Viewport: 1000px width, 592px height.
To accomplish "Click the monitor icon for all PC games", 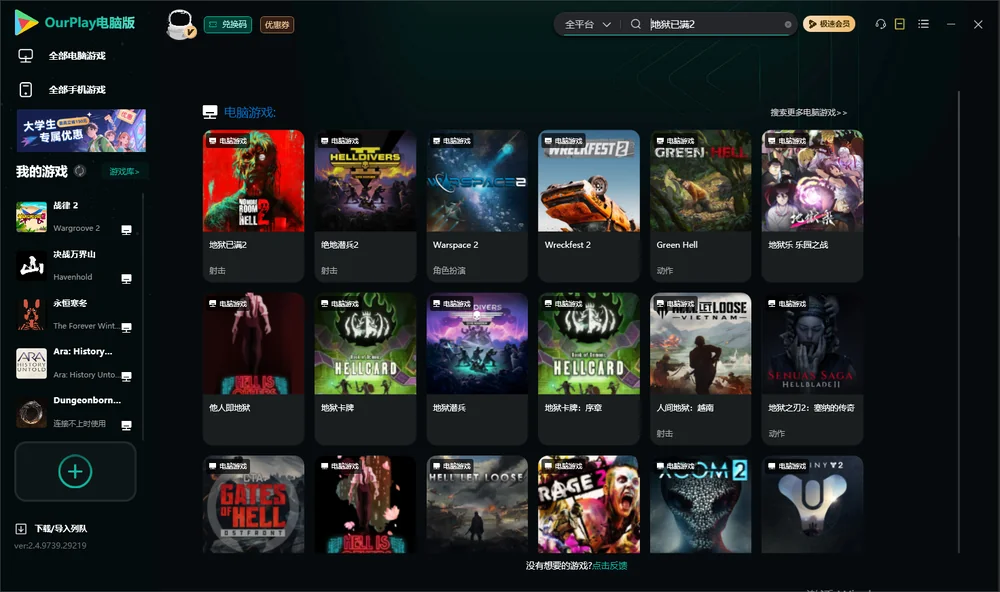I will tap(26, 56).
